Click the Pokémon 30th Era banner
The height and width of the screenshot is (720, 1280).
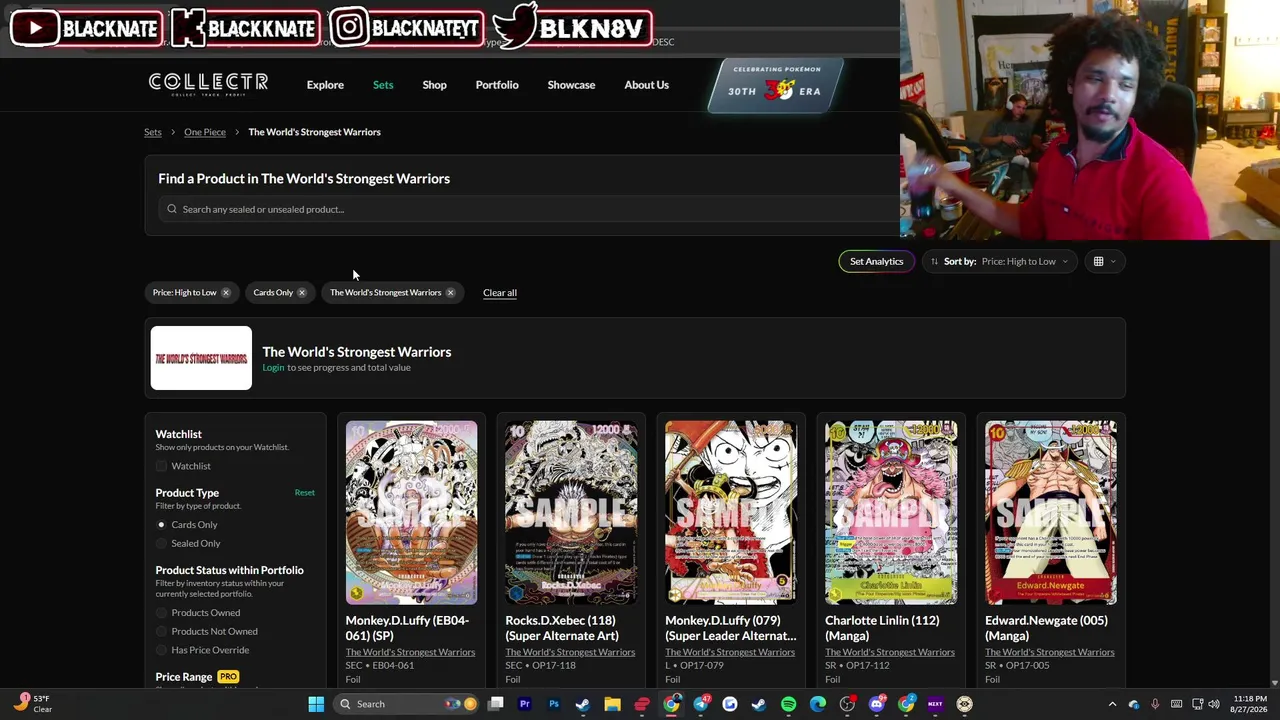[775, 86]
